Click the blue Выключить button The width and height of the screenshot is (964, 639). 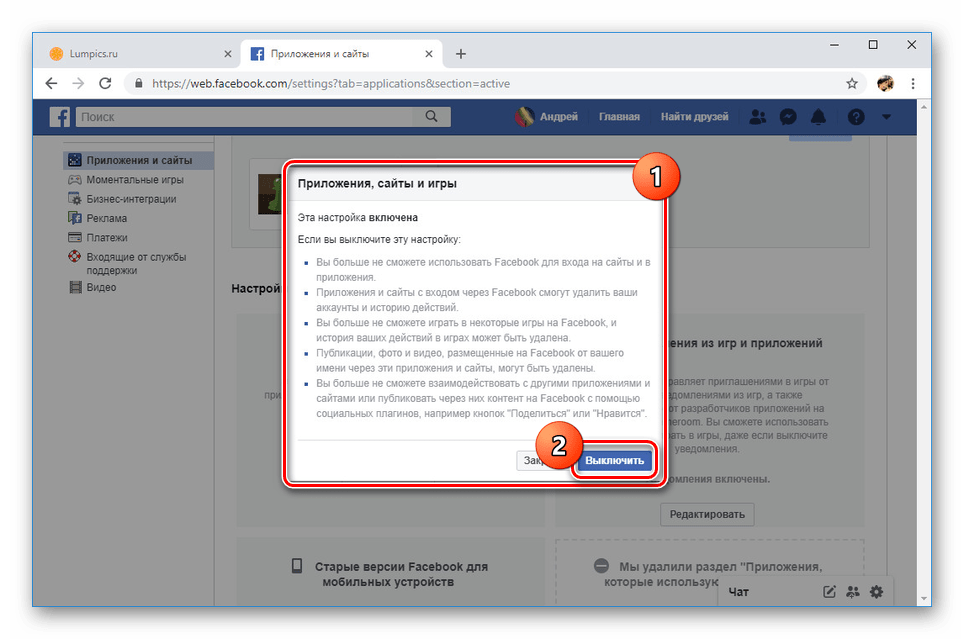coord(614,460)
